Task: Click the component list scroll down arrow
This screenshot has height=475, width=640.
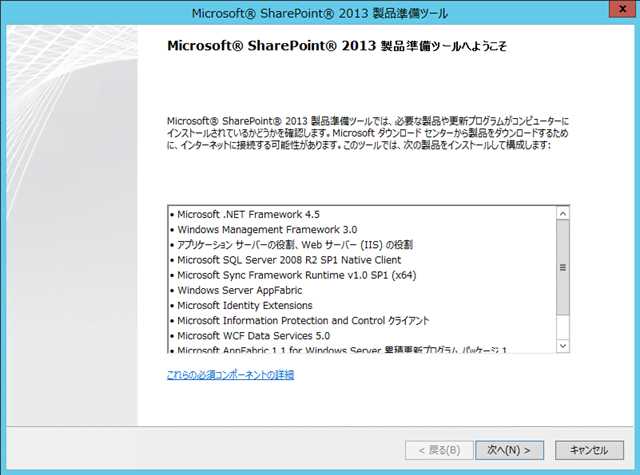Action: tap(563, 345)
